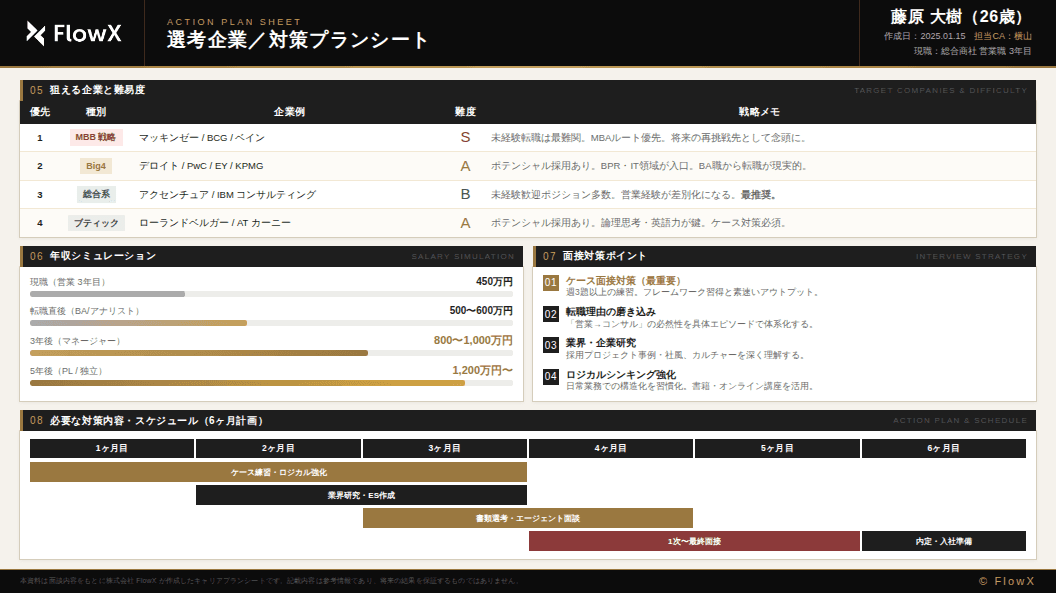Click the B difficulty grade for アクセンチュア row
The width and height of the screenshot is (1056, 593).
[x=465, y=195]
